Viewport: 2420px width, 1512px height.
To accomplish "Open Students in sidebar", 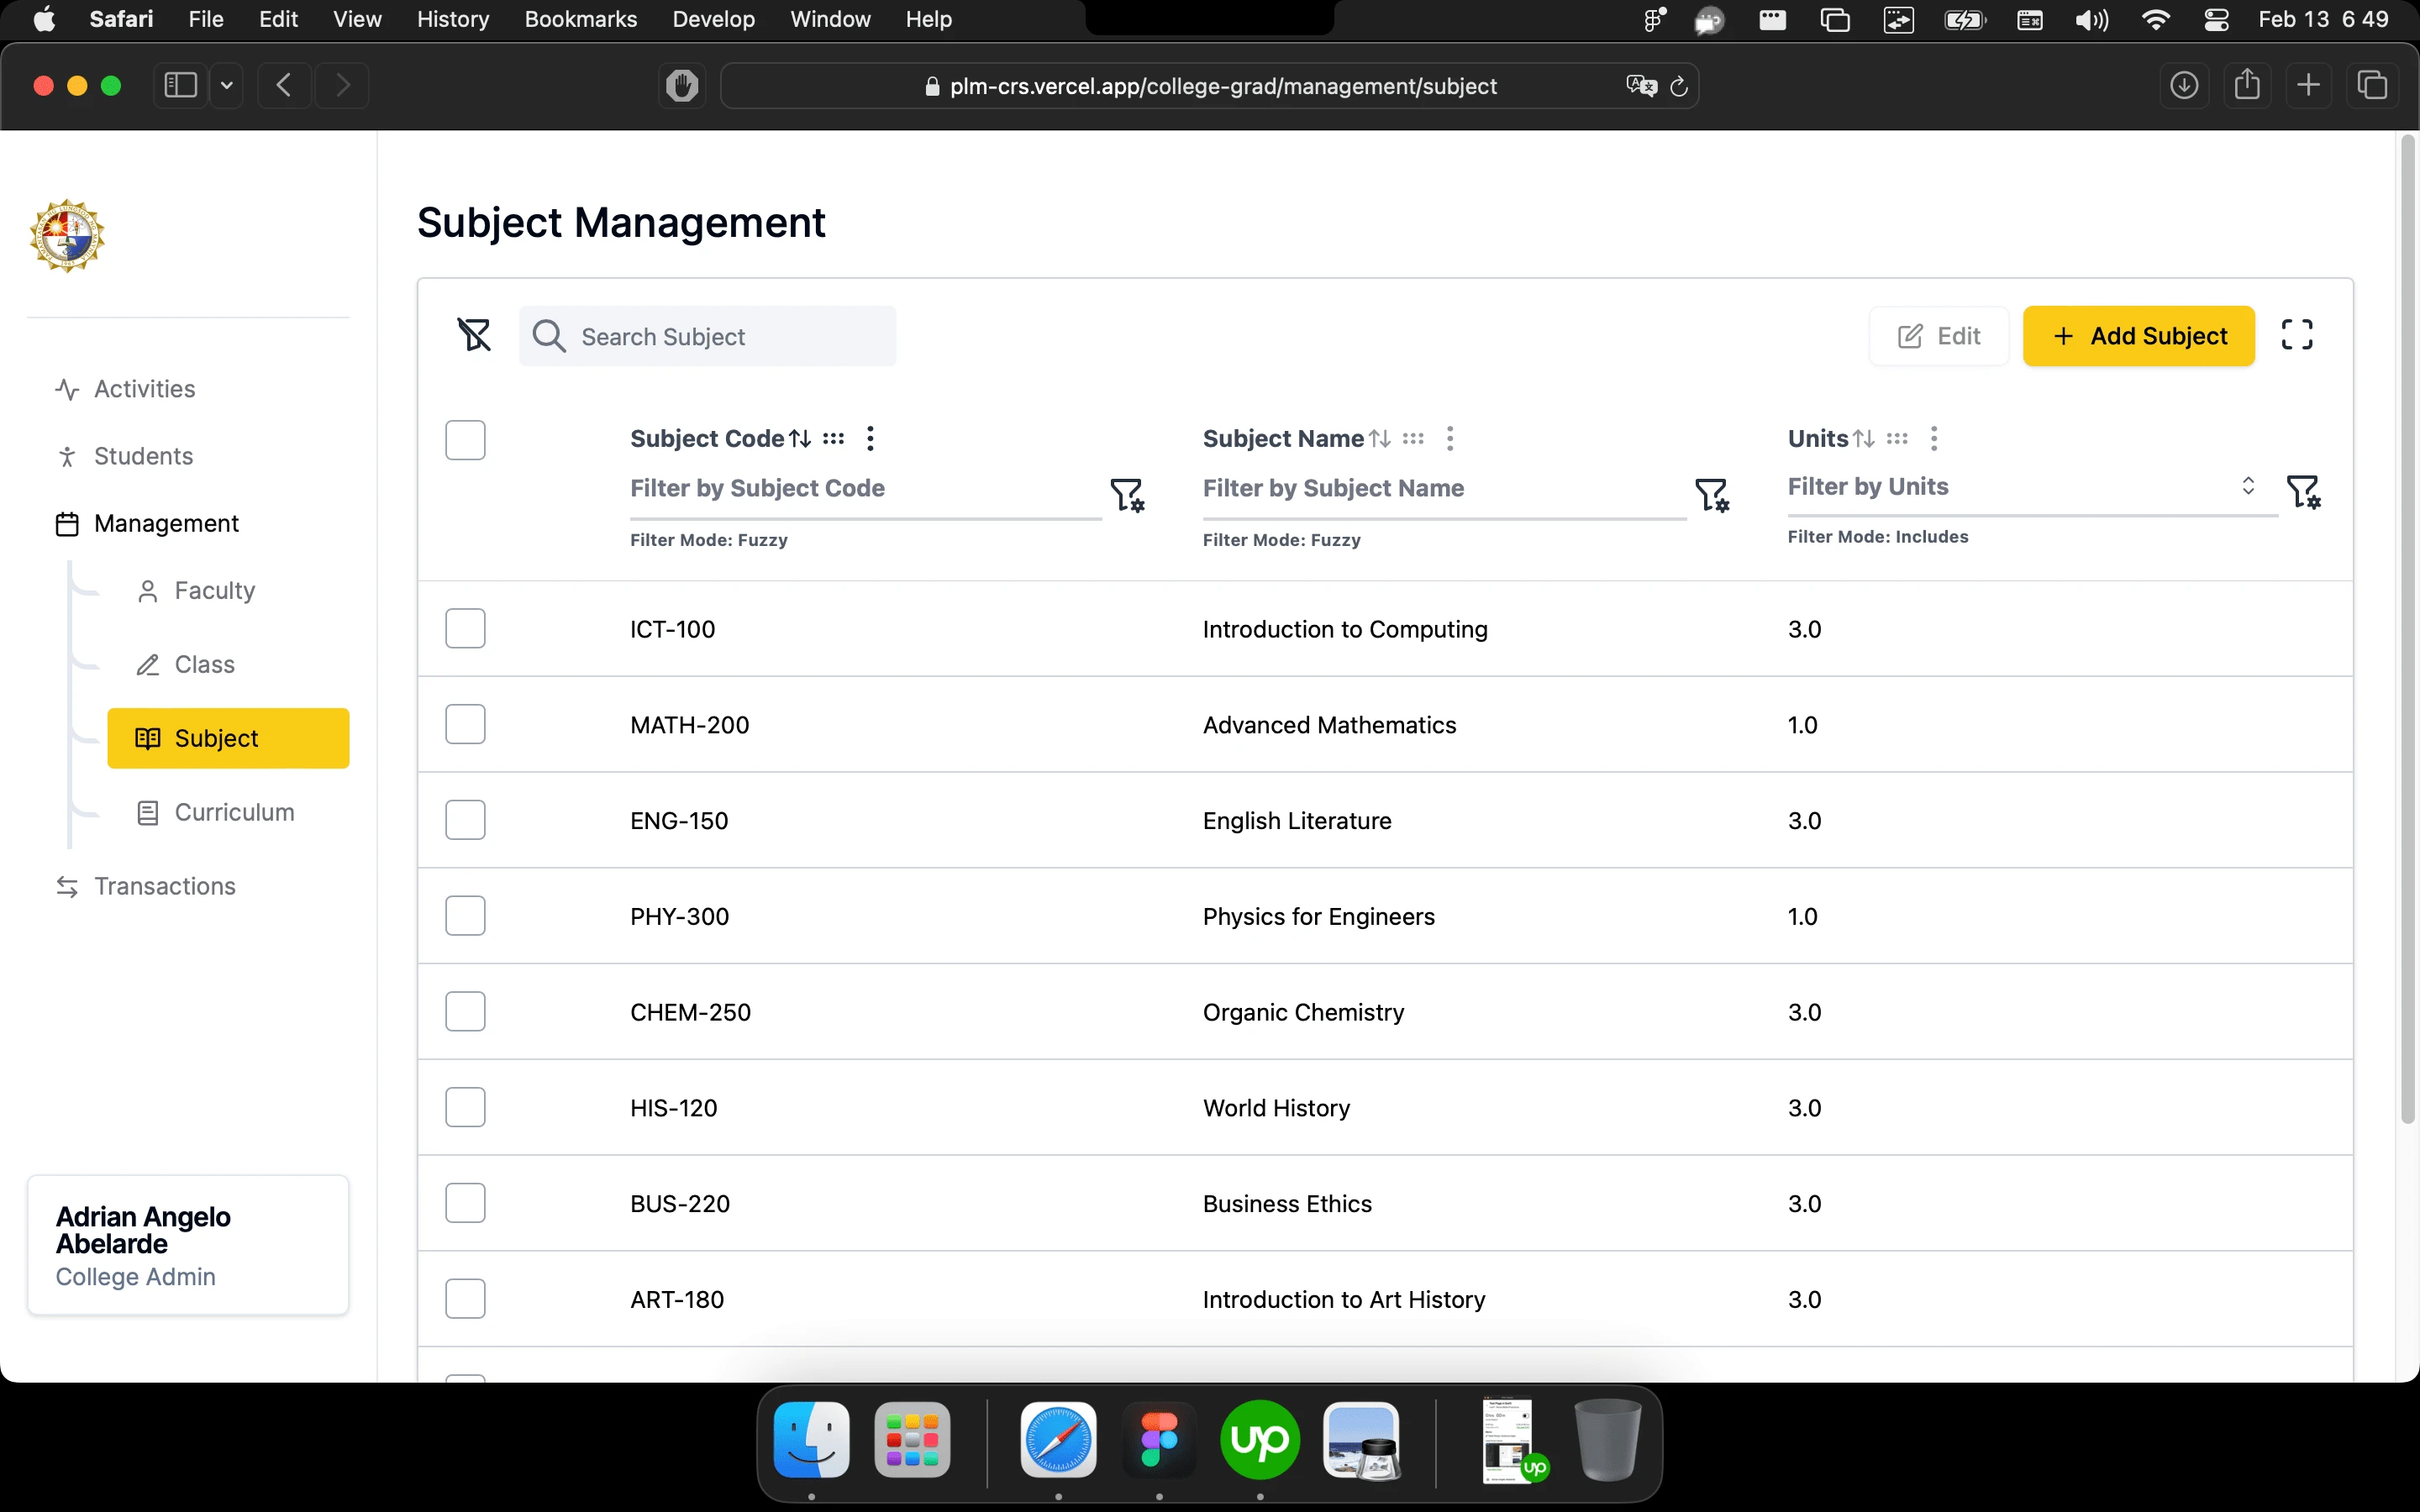I will 124,456.
